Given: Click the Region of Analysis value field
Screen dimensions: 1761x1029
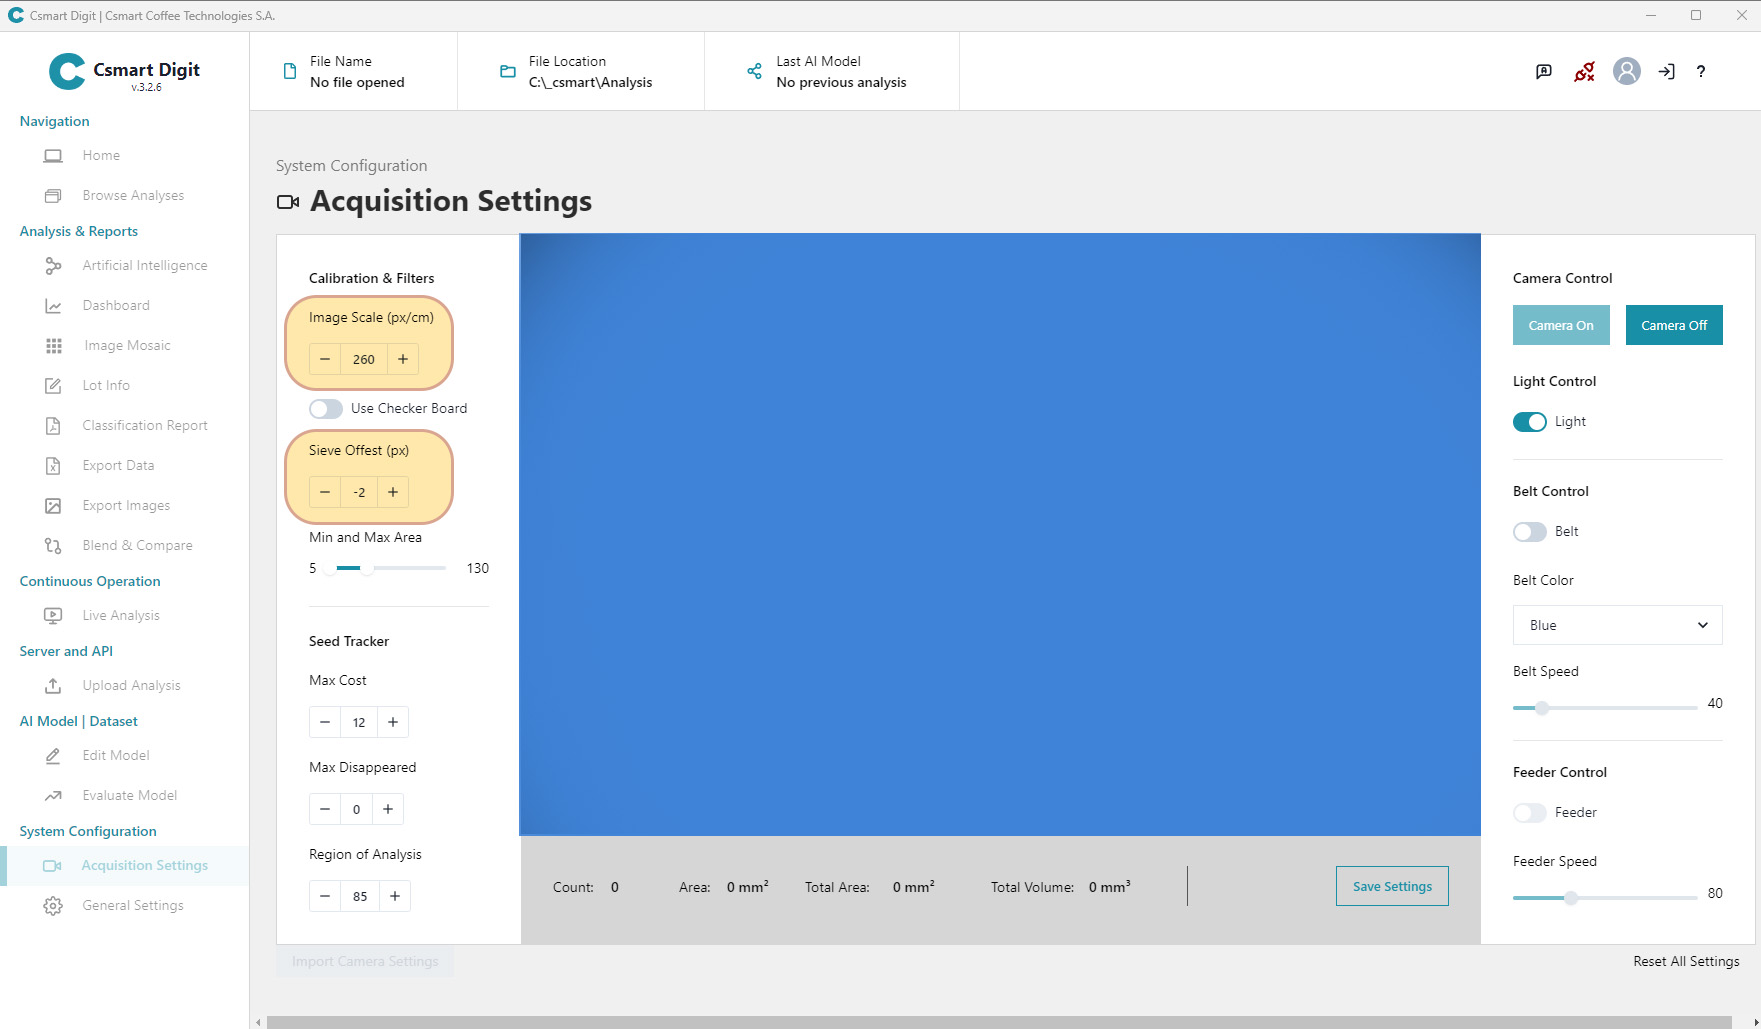Looking at the screenshot, I should click(x=360, y=896).
